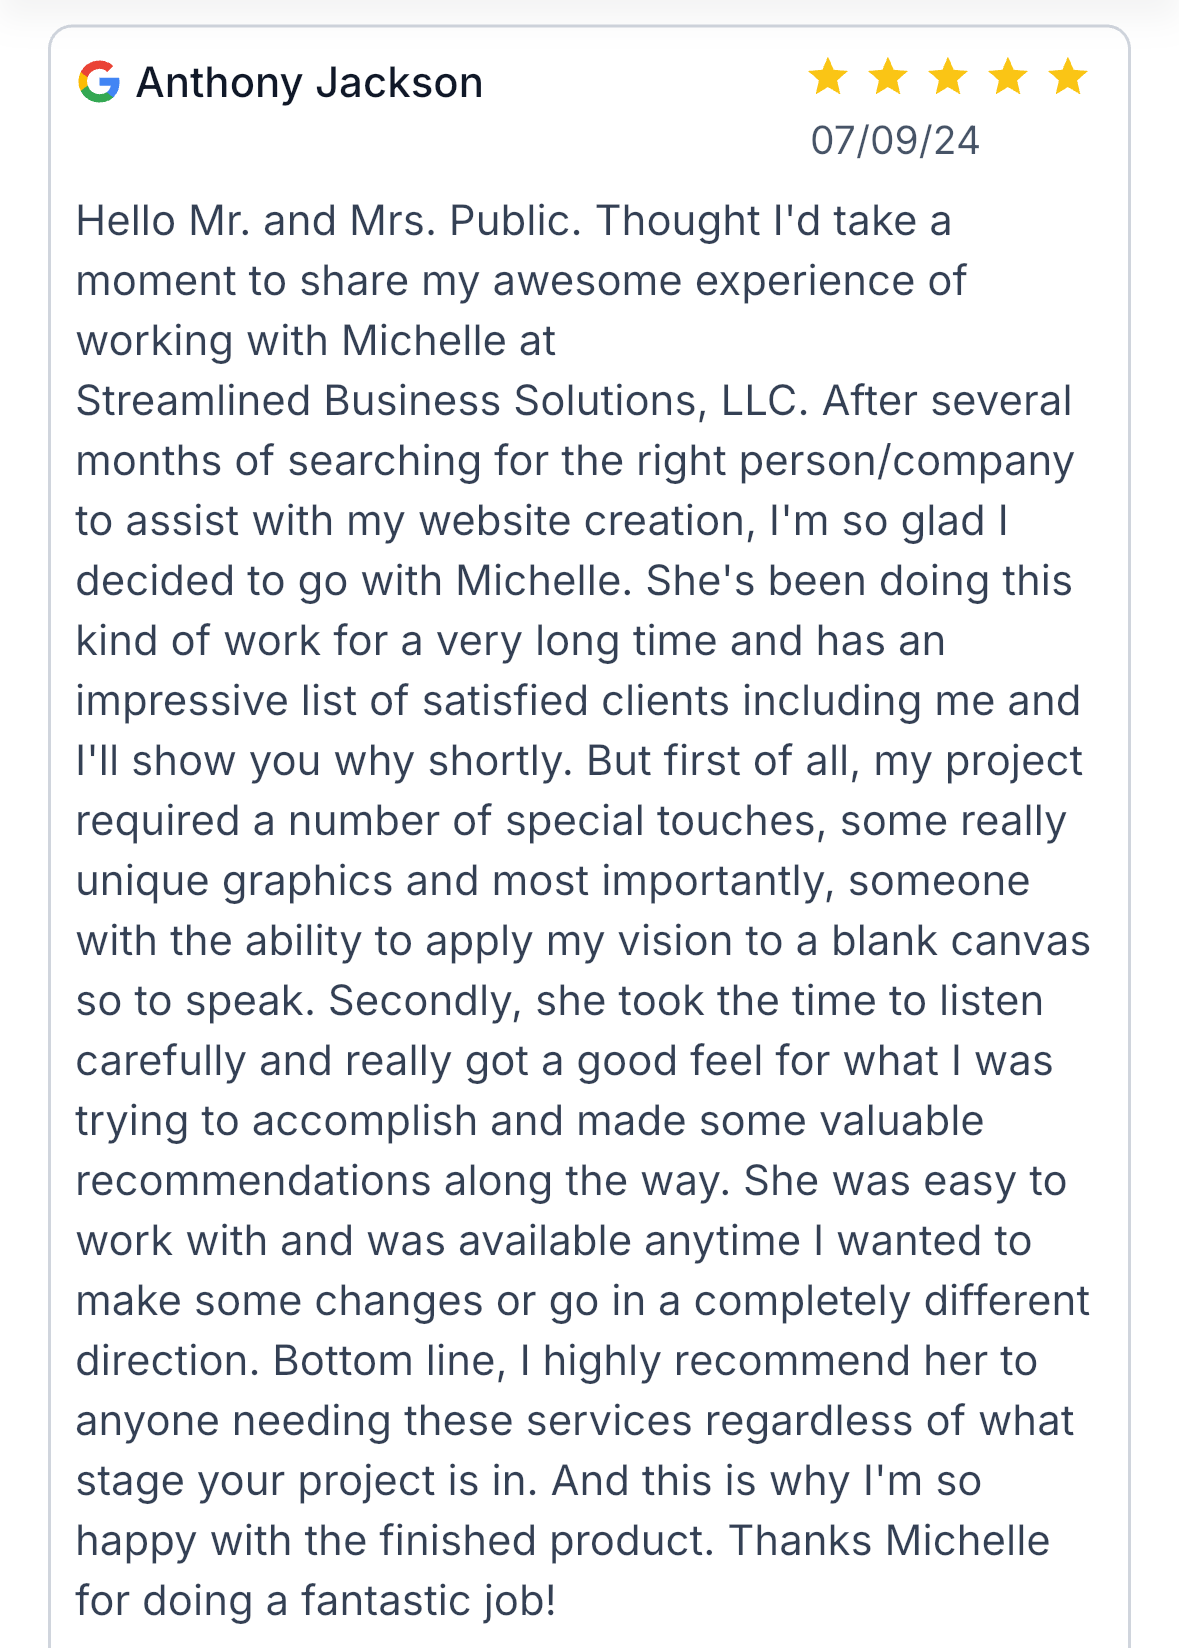Click the phrase "happy with the finished product"
The width and height of the screenshot is (1179, 1648).
[394, 1541]
